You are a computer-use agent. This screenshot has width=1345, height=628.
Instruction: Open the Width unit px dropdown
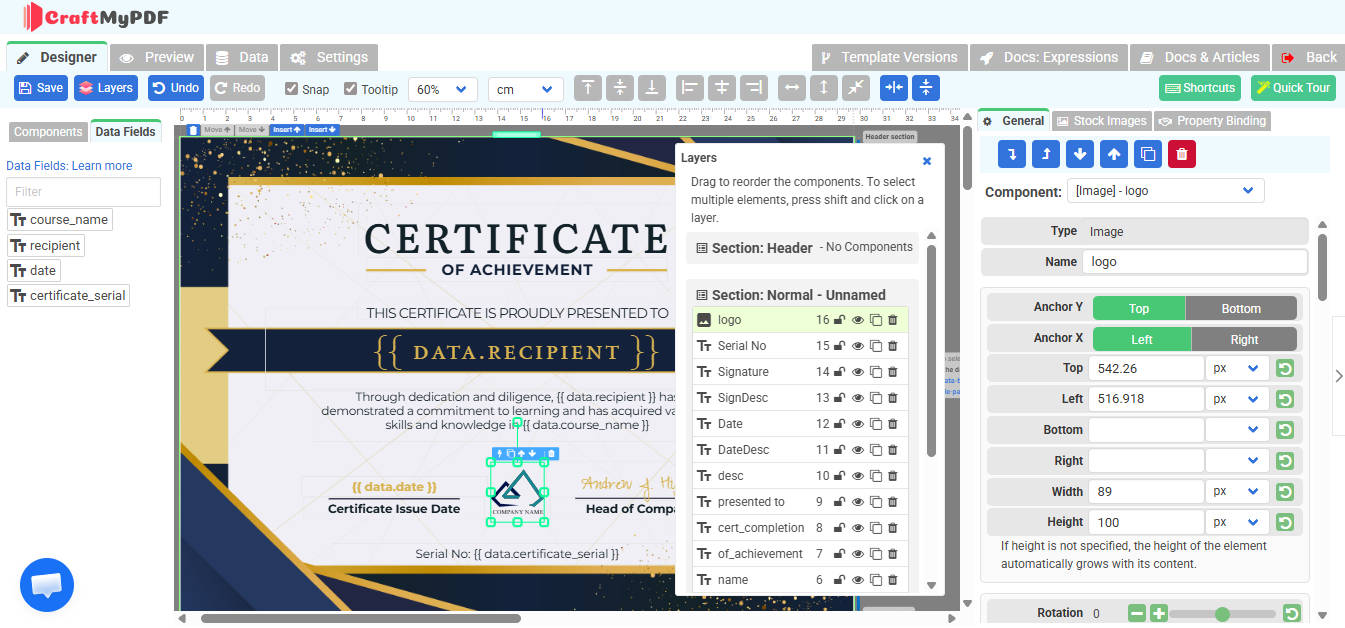(x=1236, y=492)
